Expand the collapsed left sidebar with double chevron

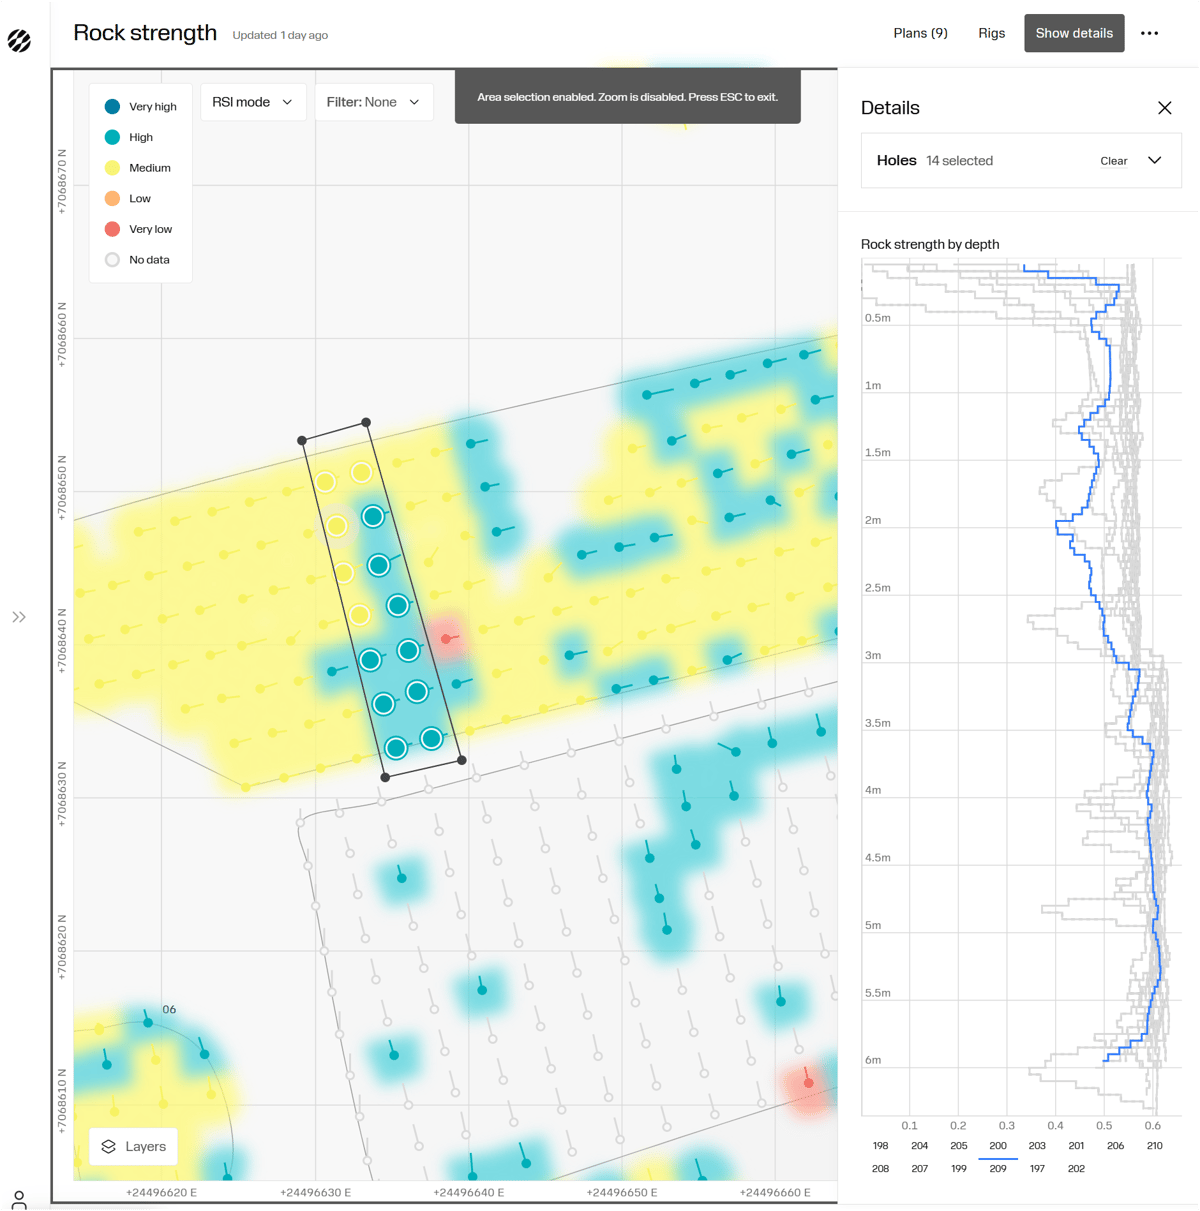click(19, 617)
